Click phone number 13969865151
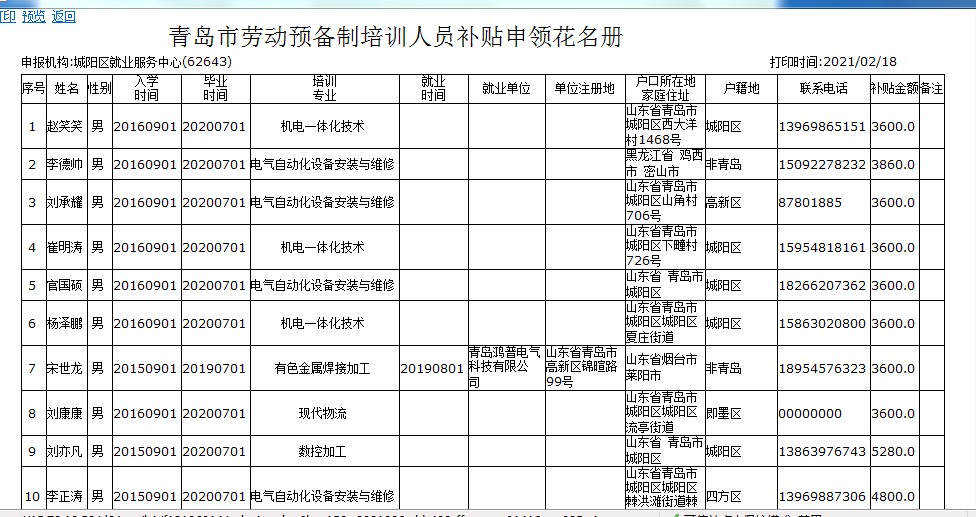This screenshot has height=517, width=976. [821, 127]
